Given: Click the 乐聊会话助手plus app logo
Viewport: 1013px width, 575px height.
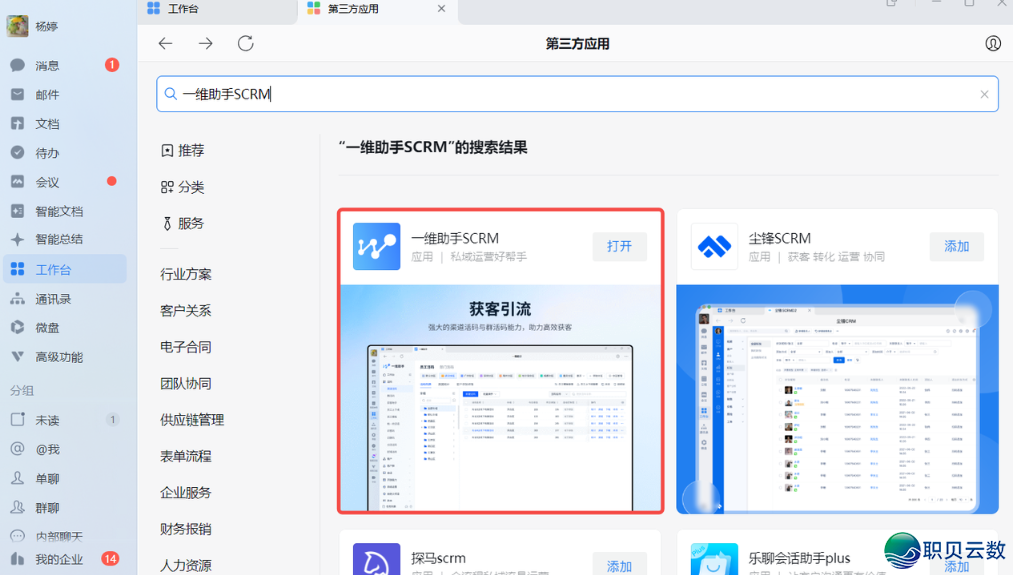Looking at the screenshot, I should (x=714, y=559).
